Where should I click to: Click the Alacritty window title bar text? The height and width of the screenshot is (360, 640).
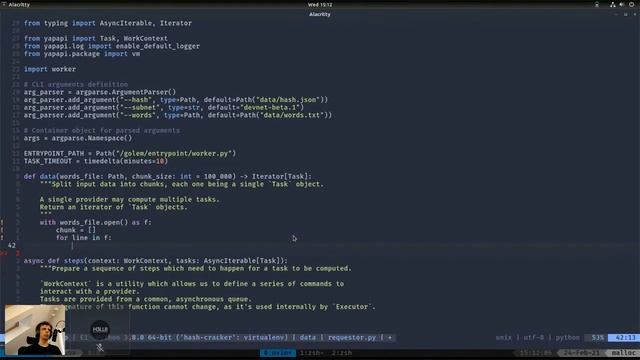click(320, 14)
